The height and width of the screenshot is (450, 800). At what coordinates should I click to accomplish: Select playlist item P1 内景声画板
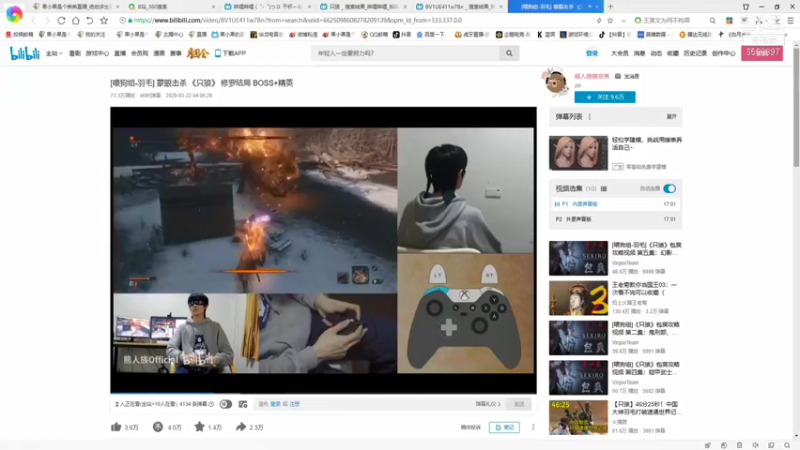tap(615, 204)
